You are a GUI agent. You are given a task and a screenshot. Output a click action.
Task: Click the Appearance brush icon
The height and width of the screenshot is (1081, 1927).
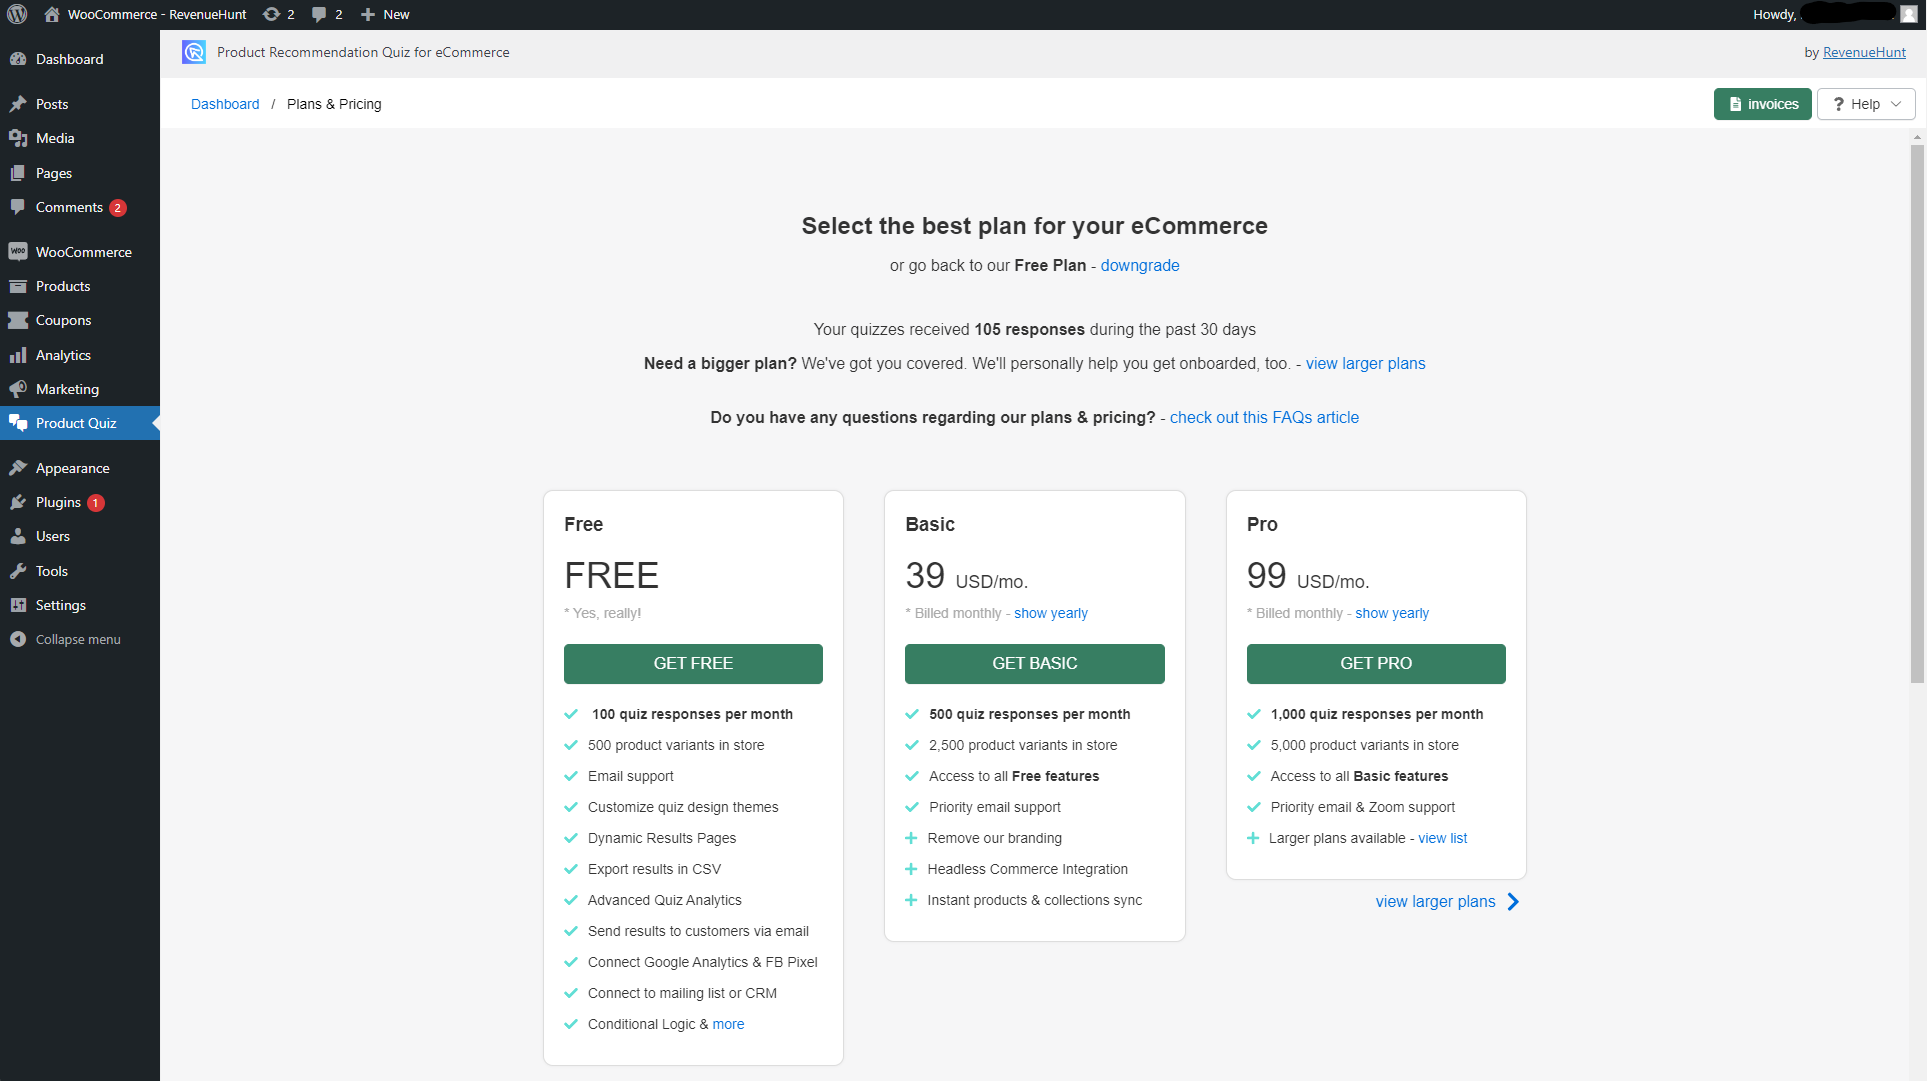tap(18, 468)
